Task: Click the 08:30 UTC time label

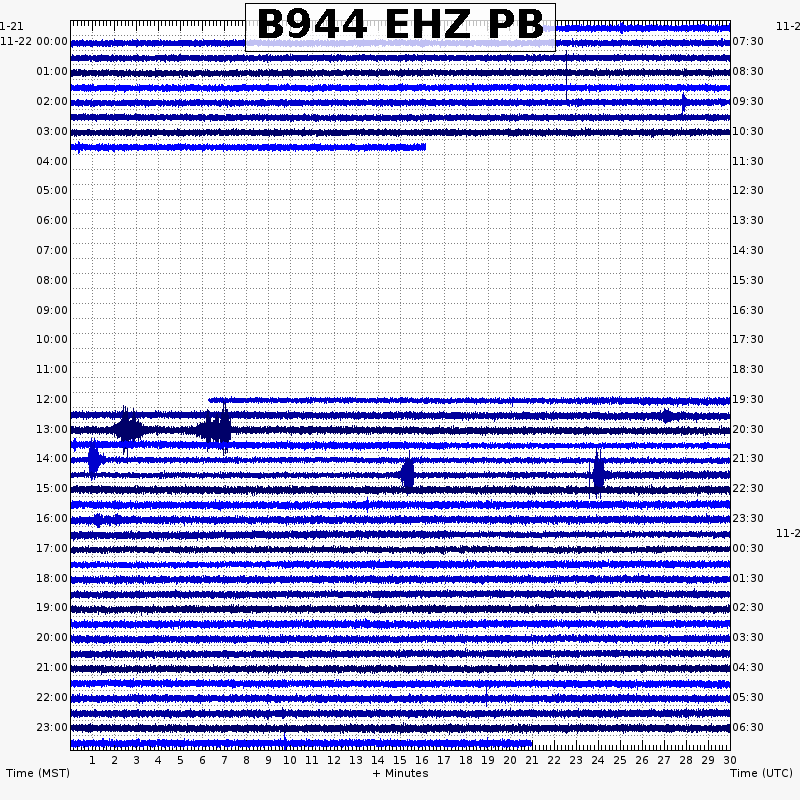Action: [x=748, y=71]
